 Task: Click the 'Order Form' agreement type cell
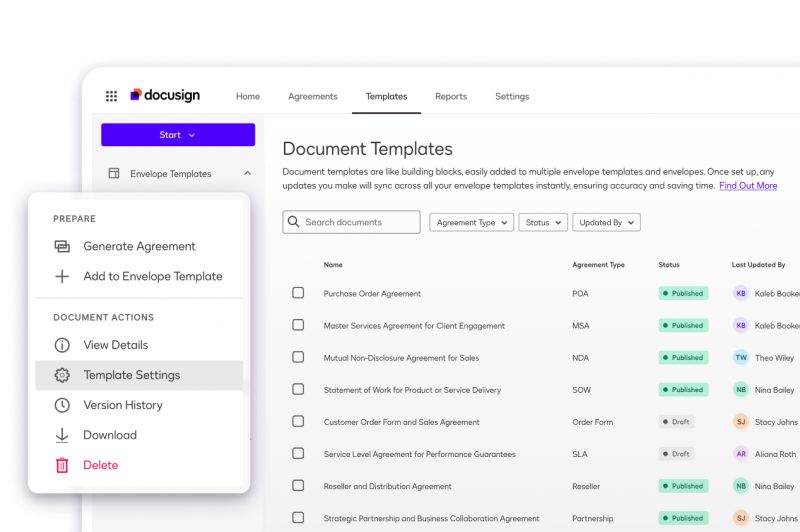592,422
